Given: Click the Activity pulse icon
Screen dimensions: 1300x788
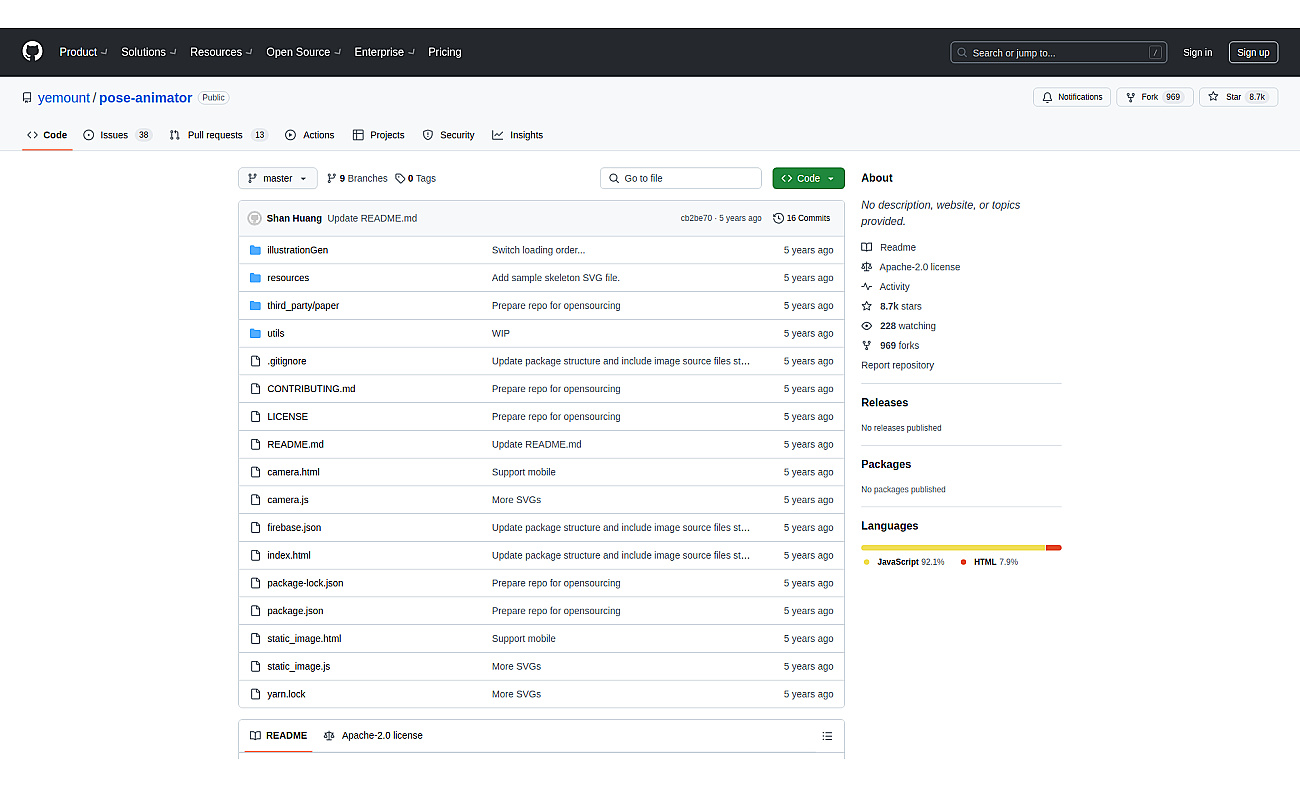Looking at the screenshot, I should pos(867,287).
